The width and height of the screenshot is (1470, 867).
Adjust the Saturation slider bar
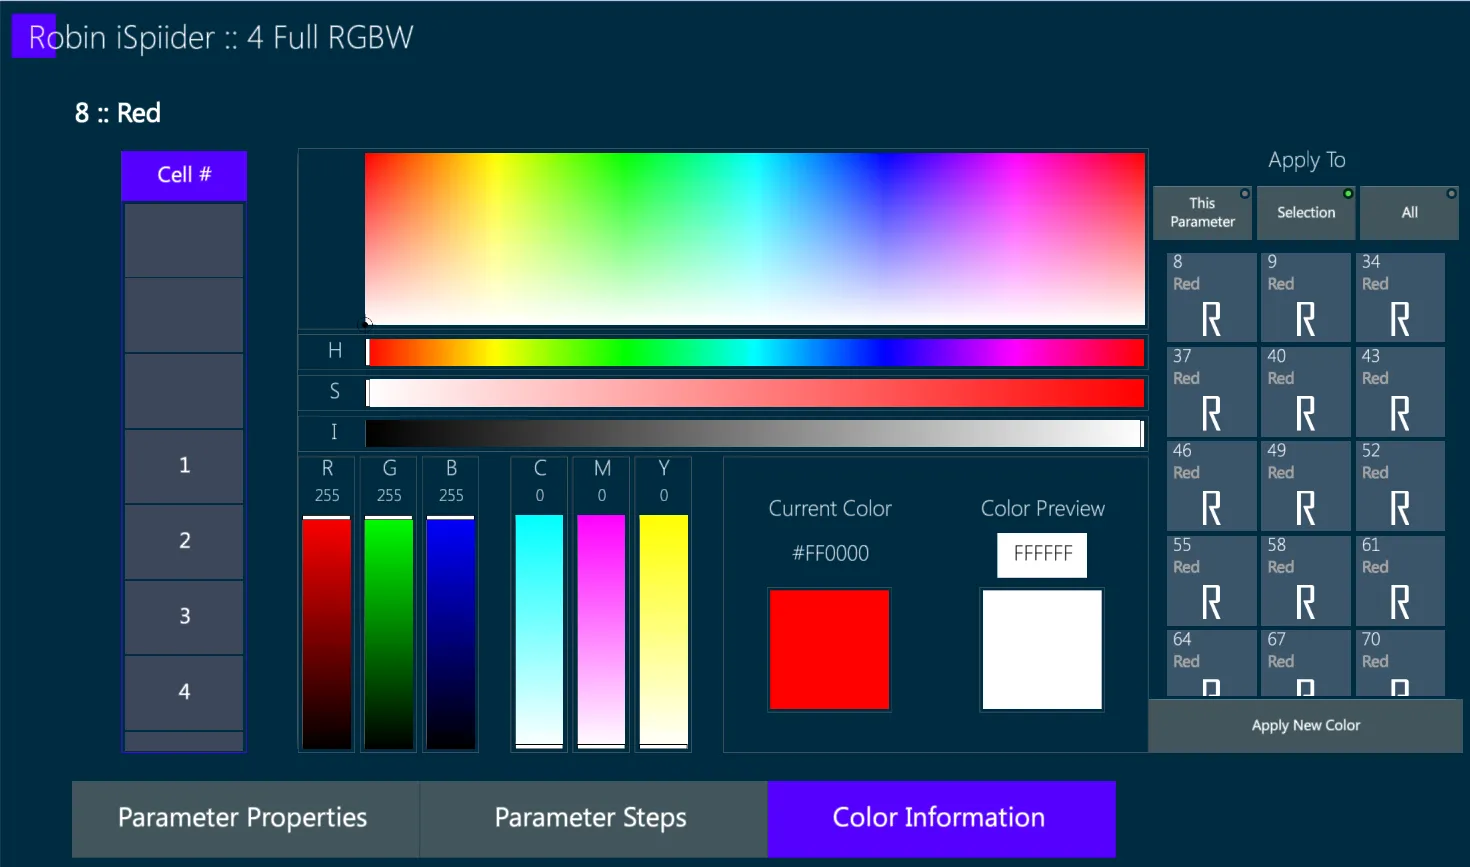click(755, 393)
